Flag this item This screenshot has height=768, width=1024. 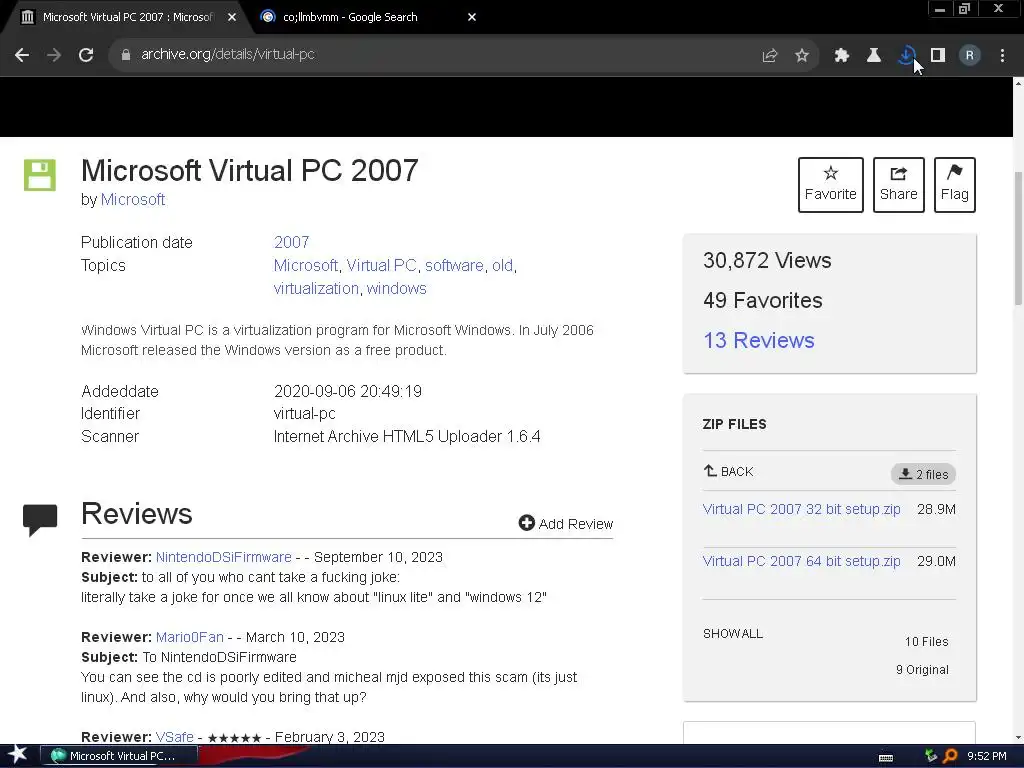point(955,185)
